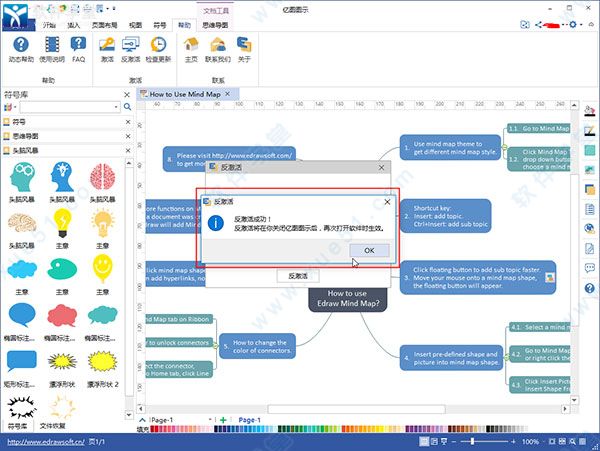The image size is (600, 451).
Task: Switch to the 思维导图 ribbon tab
Action: 215,25
